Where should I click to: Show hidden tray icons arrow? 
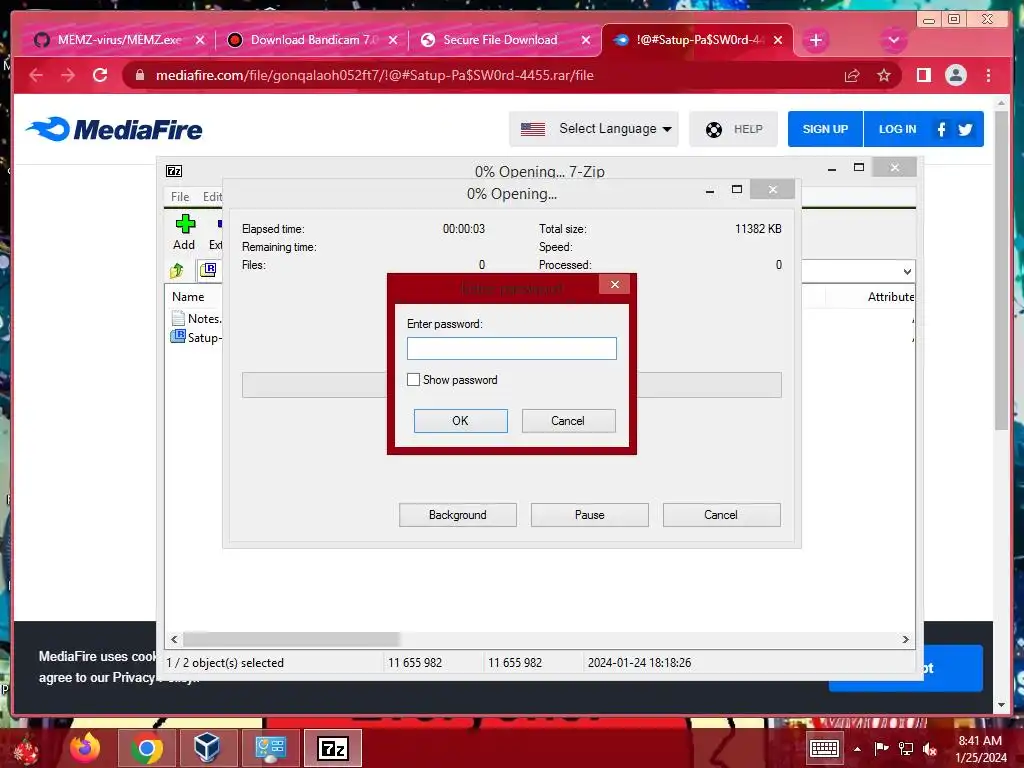click(857, 748)
